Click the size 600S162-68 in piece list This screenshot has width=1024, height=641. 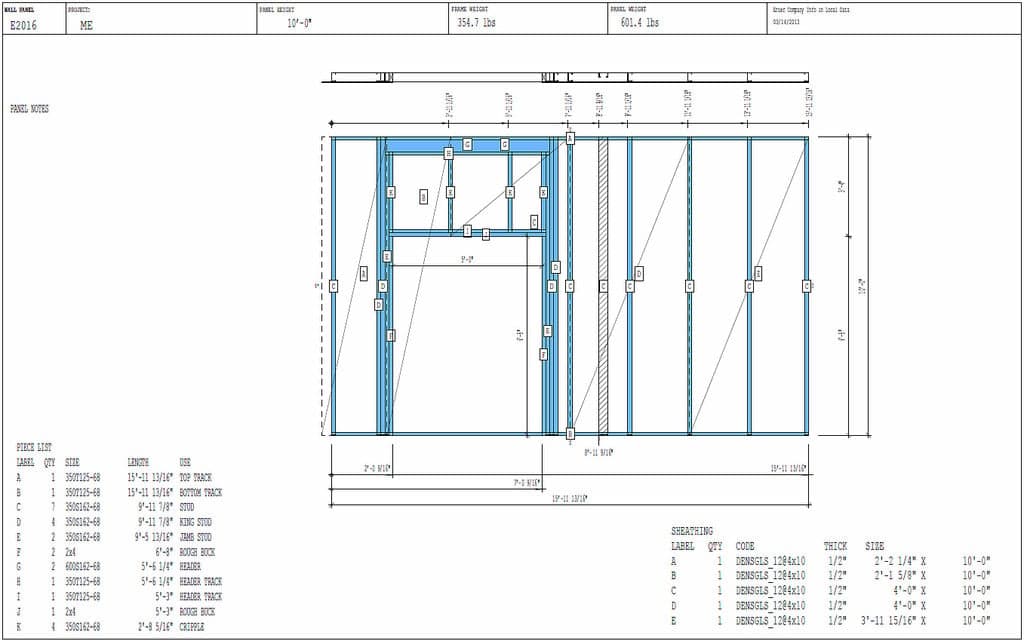[x=82, y=567]
